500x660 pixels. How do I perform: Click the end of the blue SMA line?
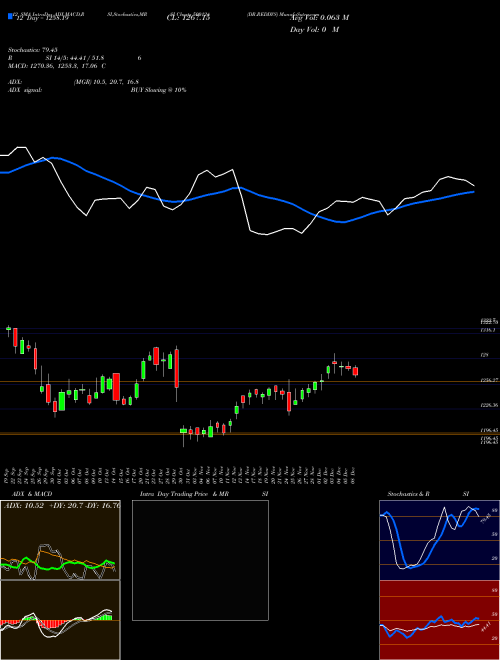pos(473,192)
